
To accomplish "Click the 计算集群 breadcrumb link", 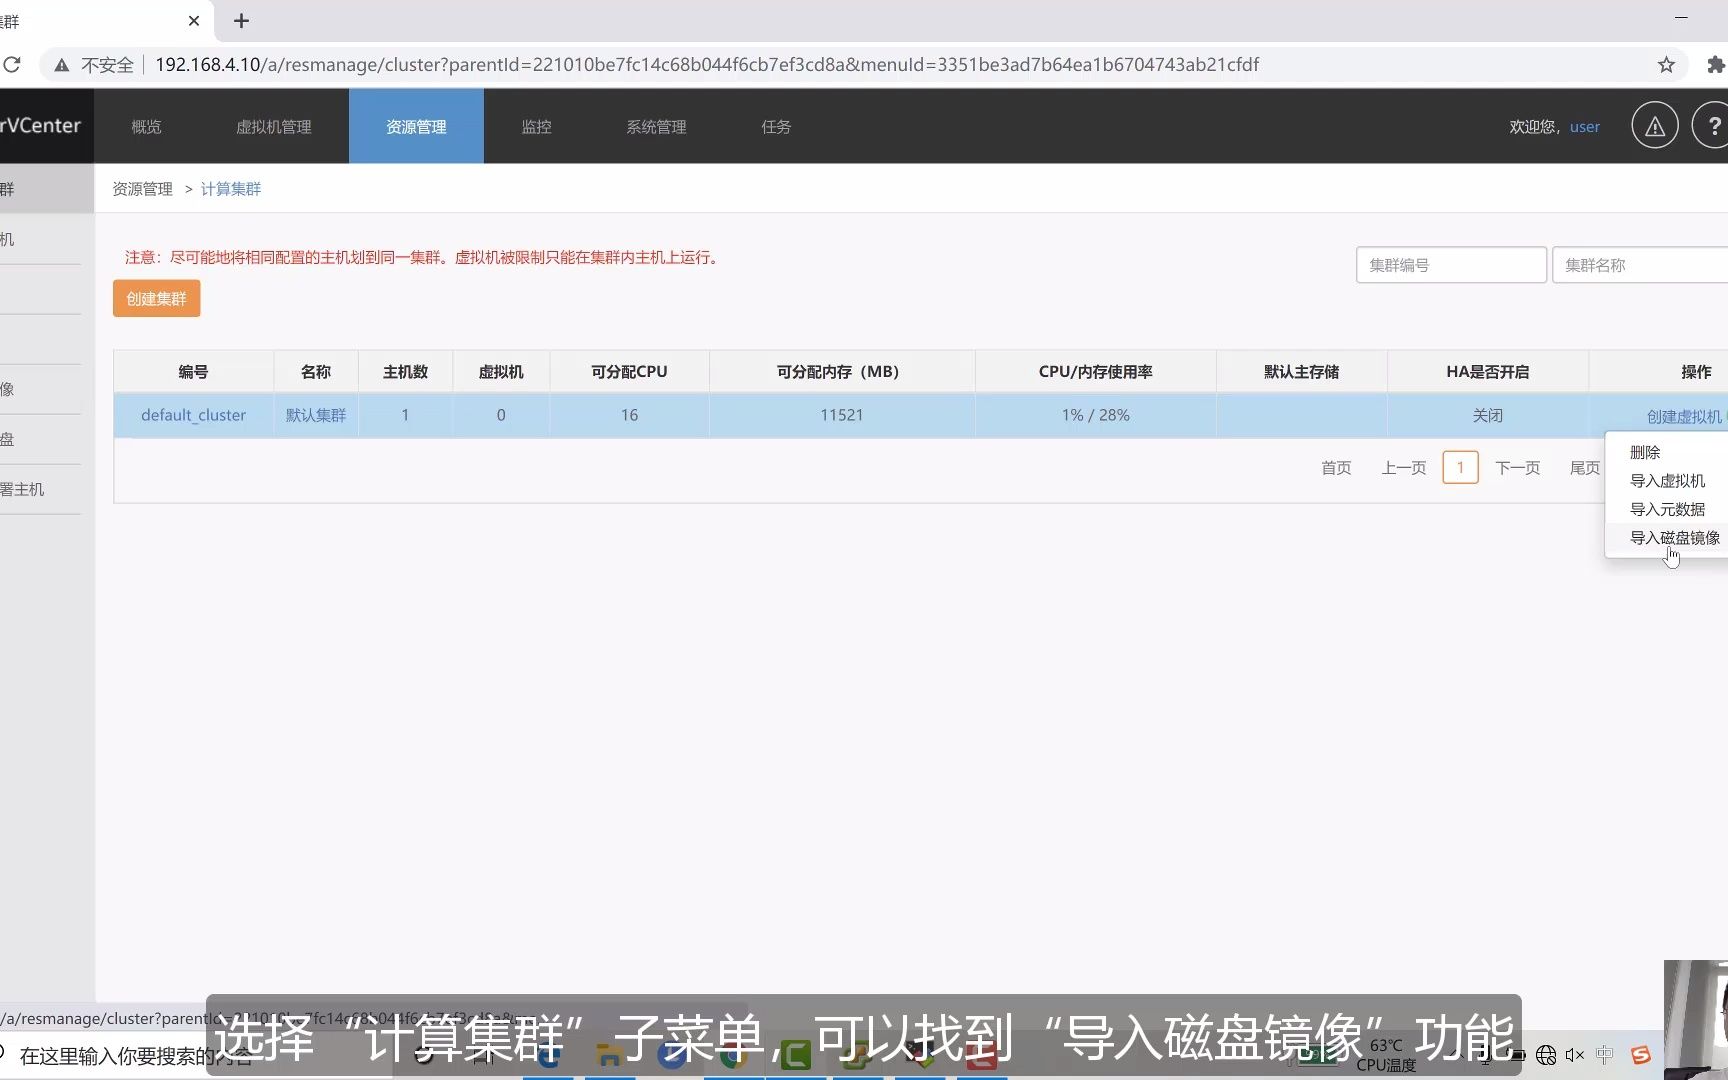I will point(231,189).
